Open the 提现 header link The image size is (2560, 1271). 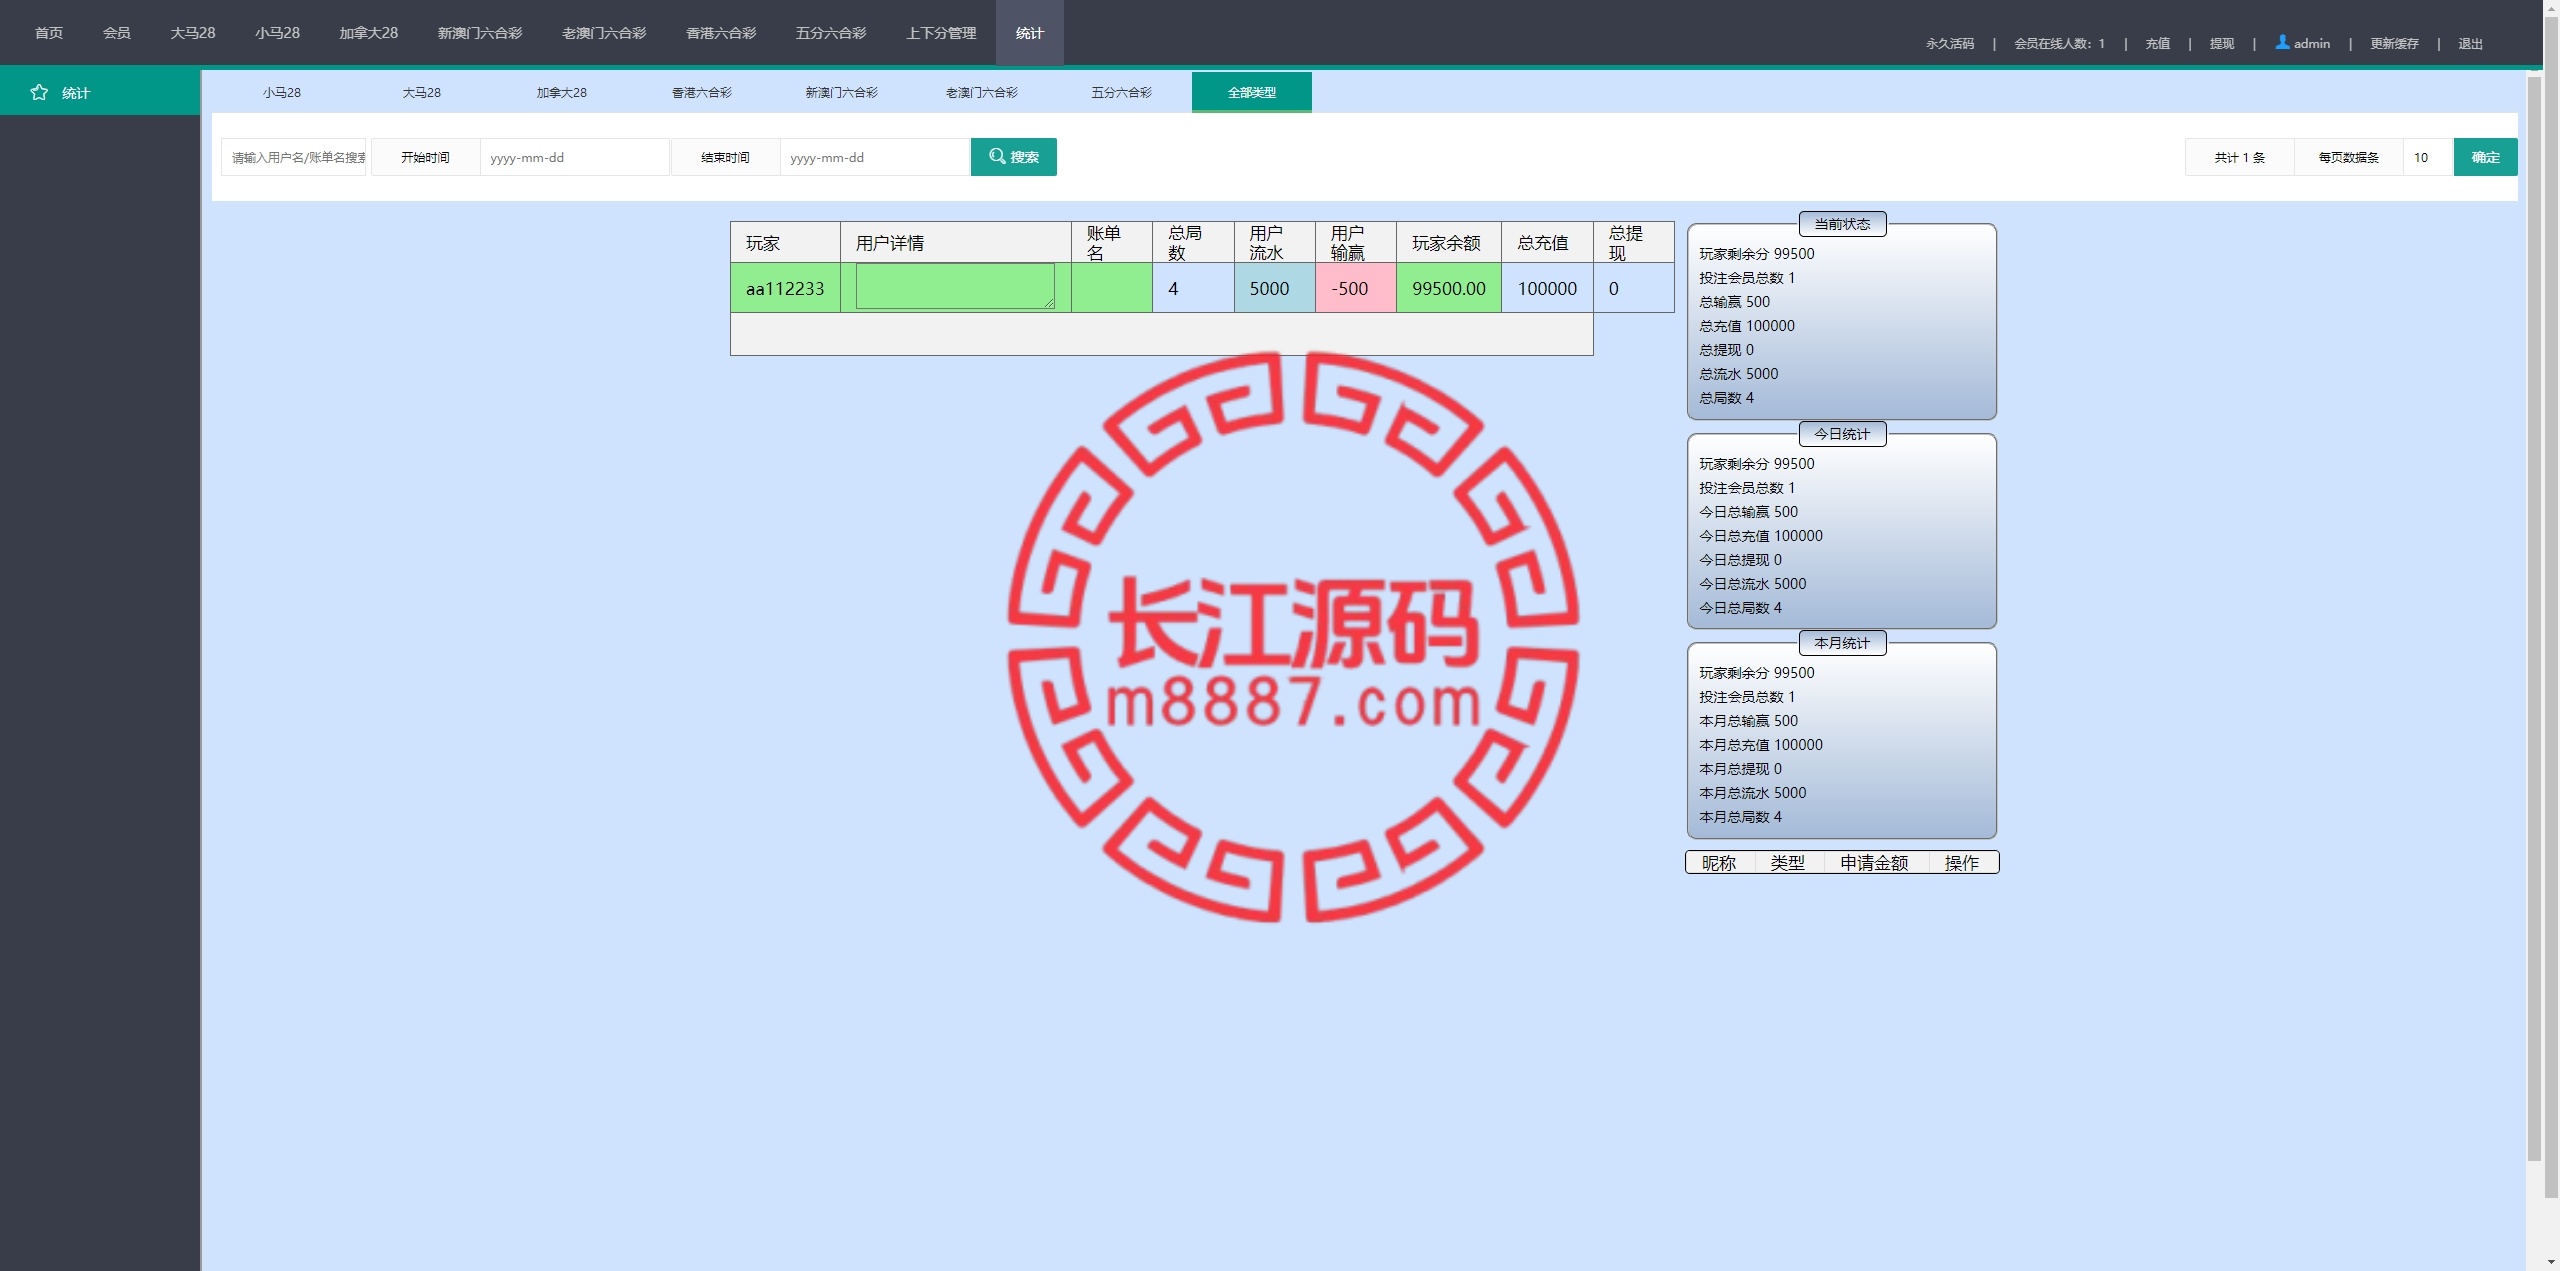2222,43
